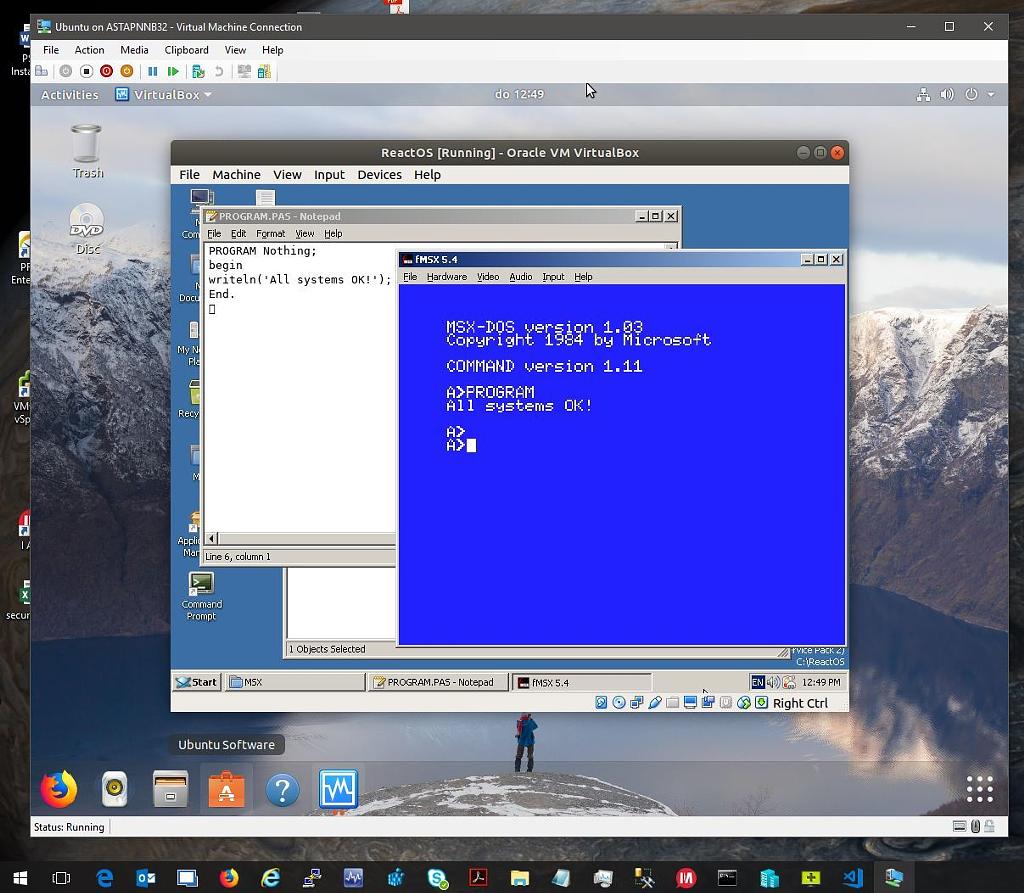Toggle the EN keyboard layout indicator in ReactOS tray
Screen dimensions: 1024x893
757,681
